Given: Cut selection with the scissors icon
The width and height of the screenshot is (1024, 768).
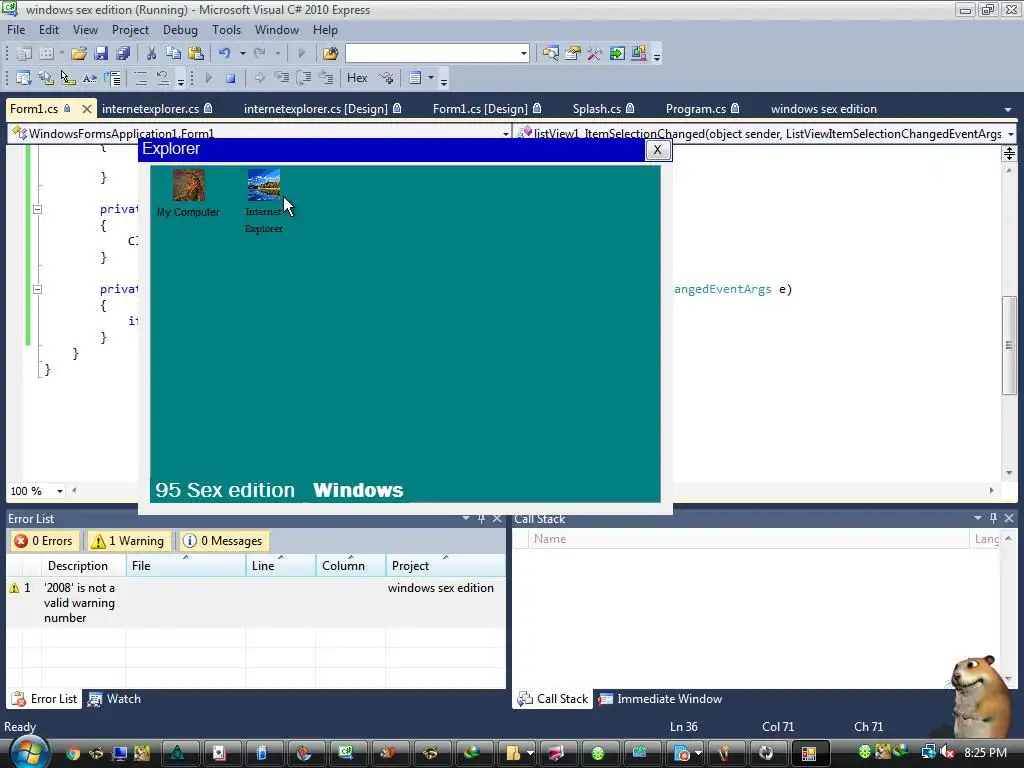Looking at the screenshot, I should pyautogui.click(x=151, y=54).
